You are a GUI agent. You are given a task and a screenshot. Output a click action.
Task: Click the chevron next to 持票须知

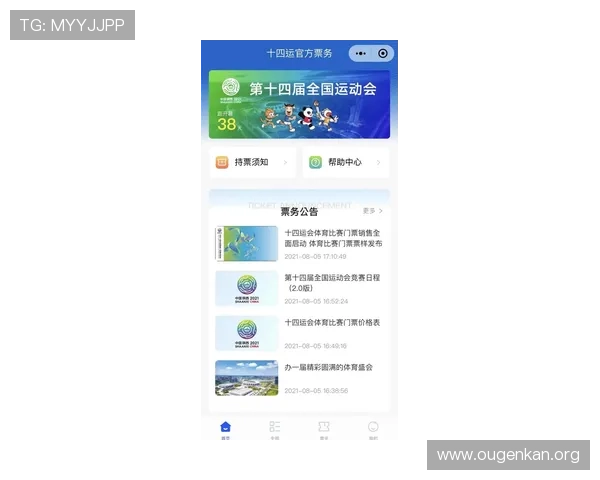click(x=285, y=162)
